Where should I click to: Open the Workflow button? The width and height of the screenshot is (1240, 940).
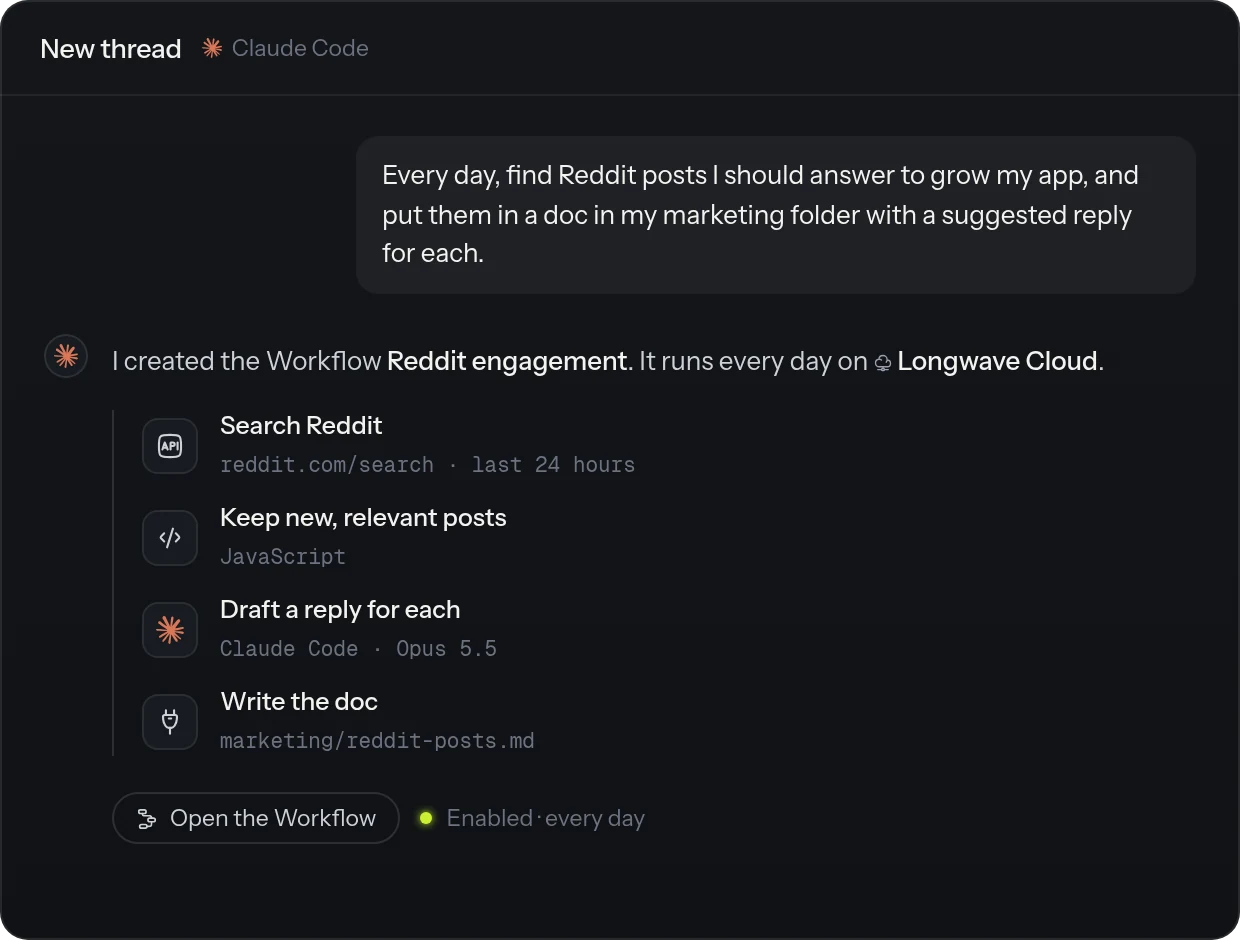[x=256, y=818]
